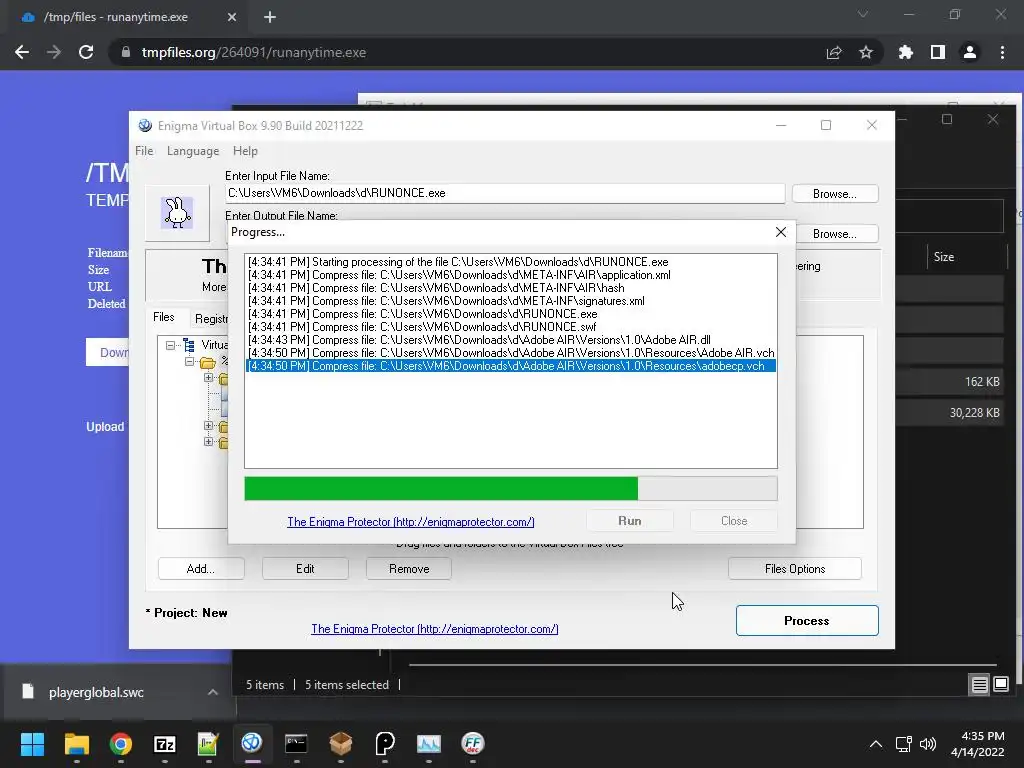This screenshot has height=768, width=1024.
Task: Open the Chrome extensions puzzle icon
Action: click(x=906, y=52)
